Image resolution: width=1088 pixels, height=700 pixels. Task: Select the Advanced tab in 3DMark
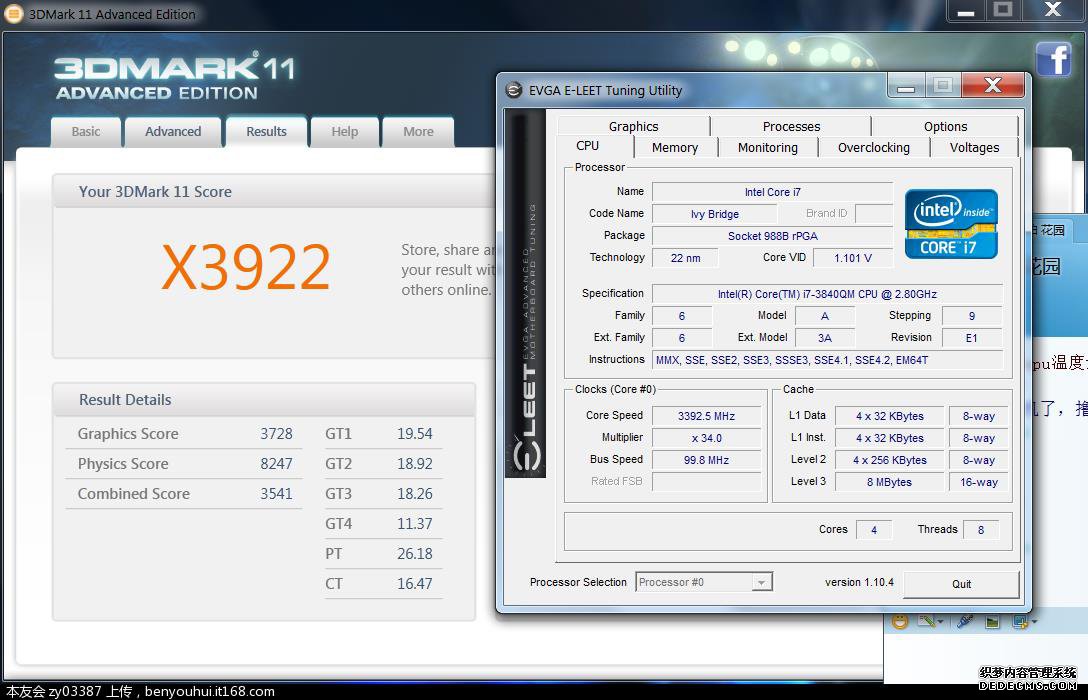click(x=173, y=131)
